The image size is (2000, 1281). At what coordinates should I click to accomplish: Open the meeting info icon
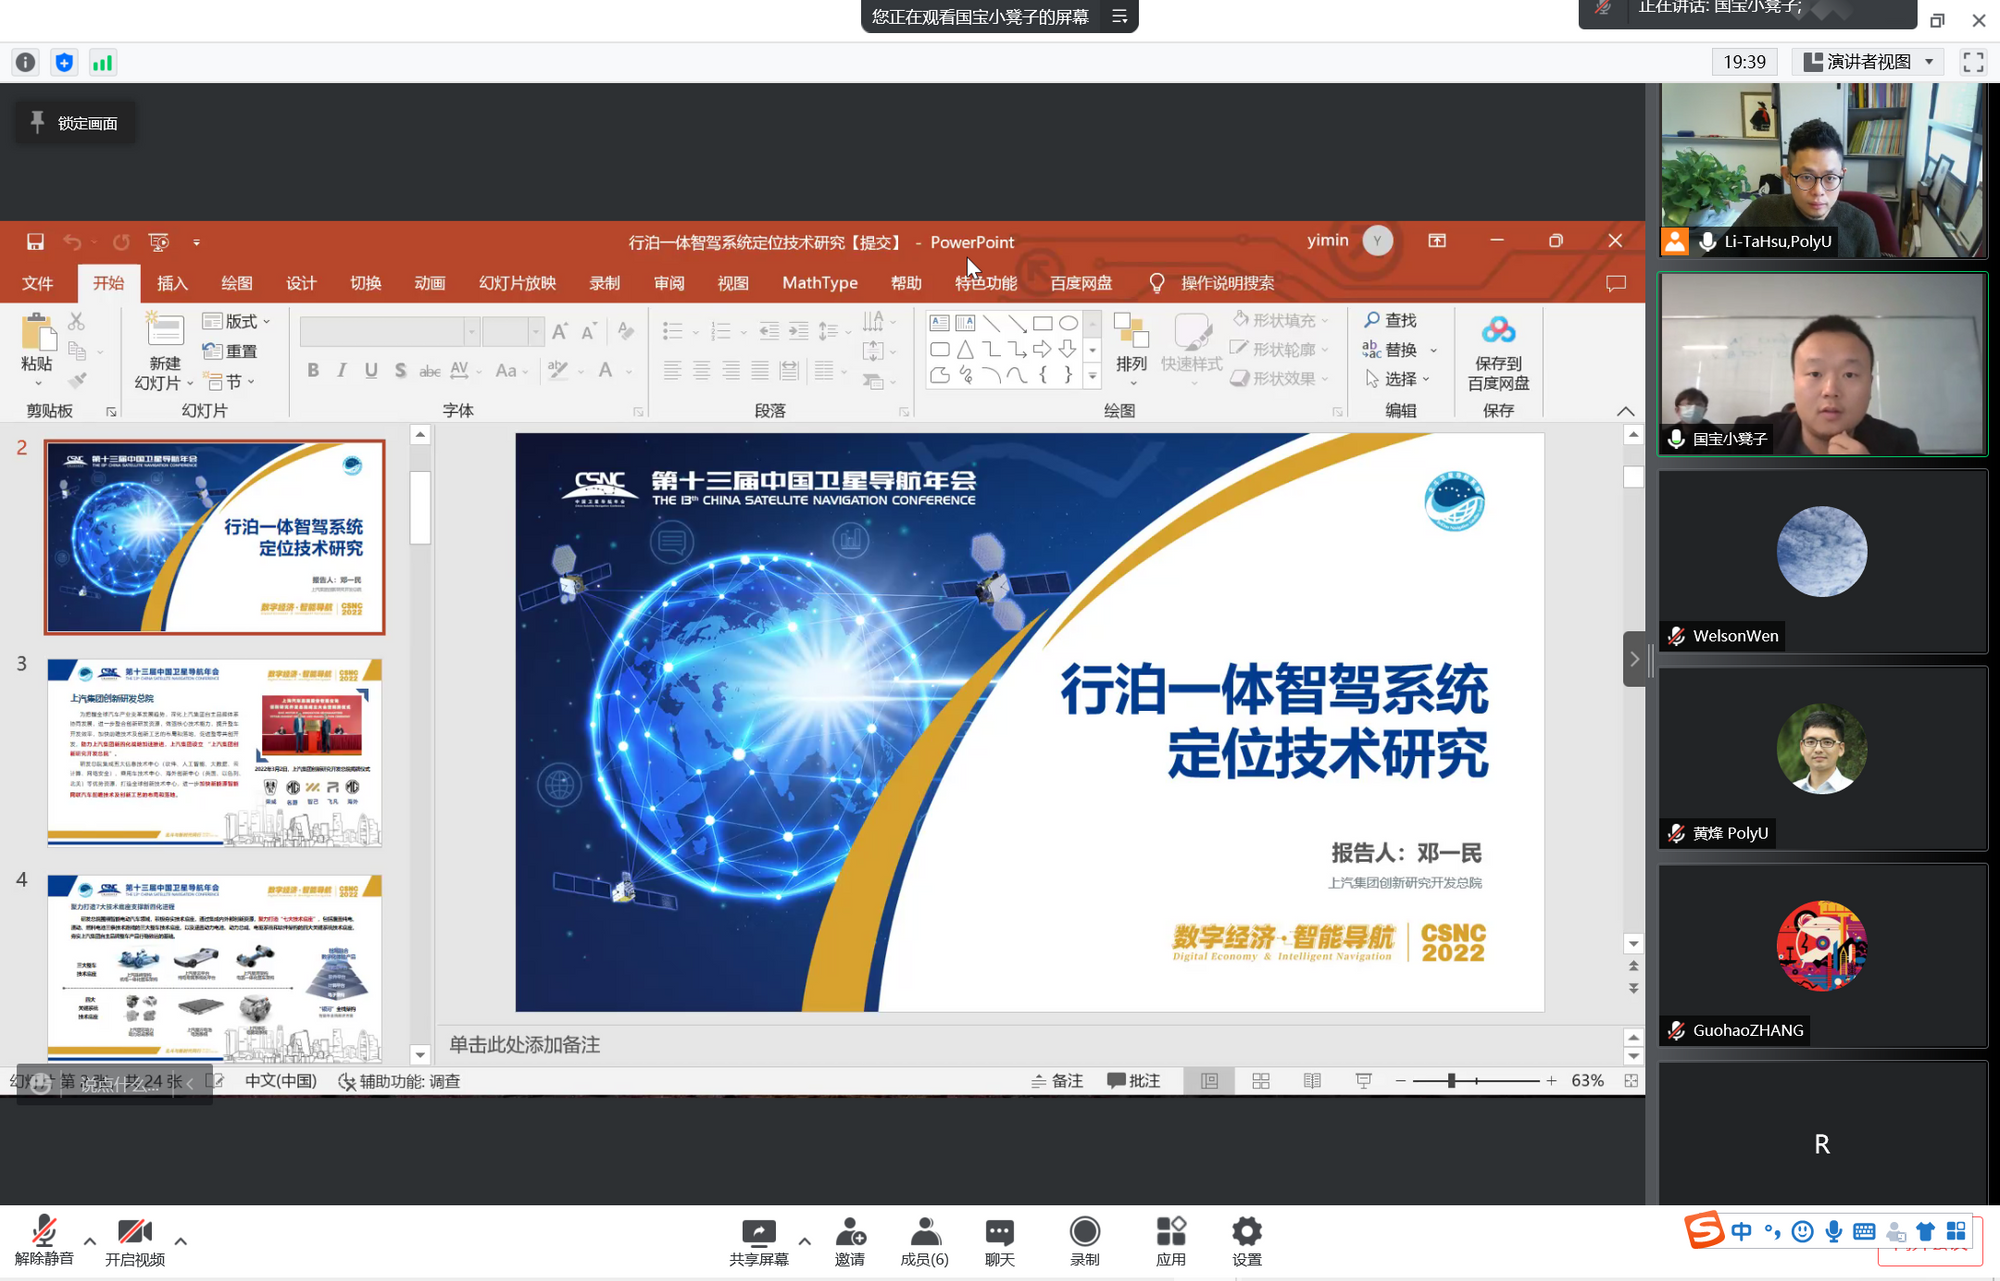[25, 62]
